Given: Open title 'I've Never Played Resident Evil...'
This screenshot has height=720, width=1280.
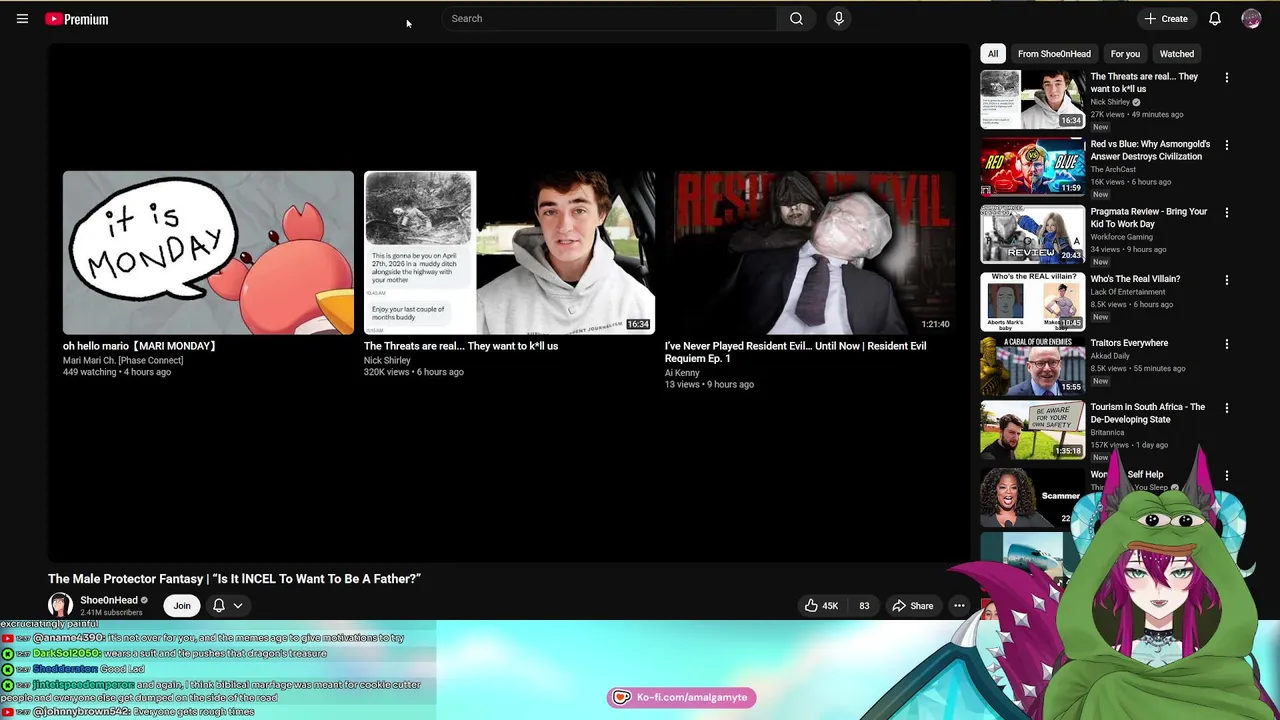Looking at the screenshot, I should 795,352.
